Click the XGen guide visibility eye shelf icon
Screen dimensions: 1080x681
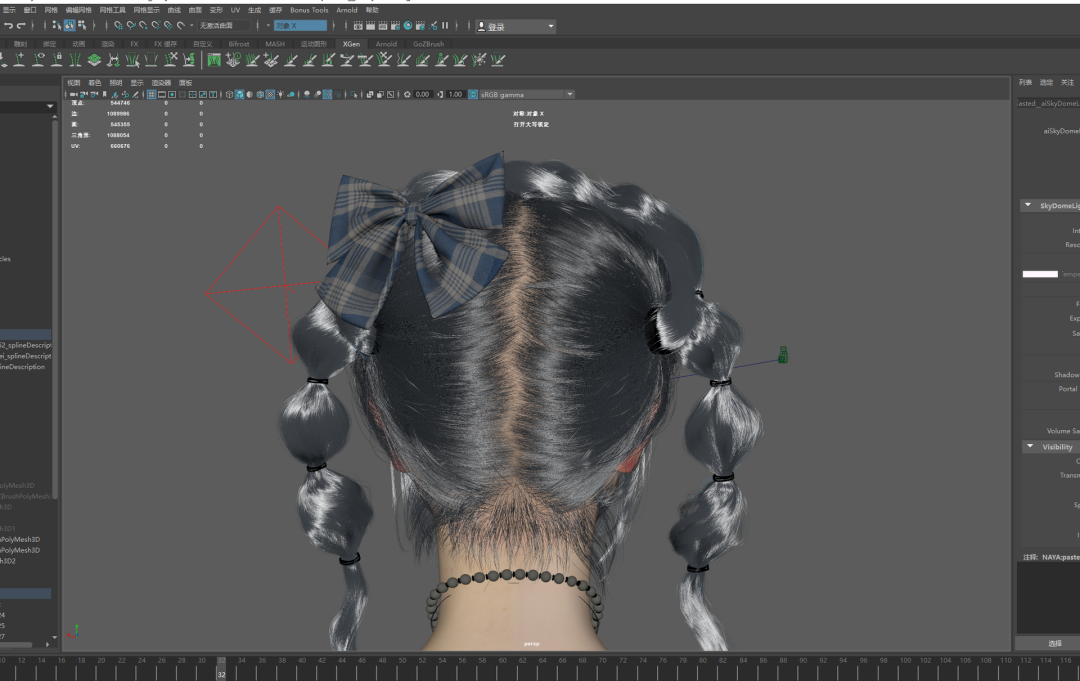[x=39, y=60]
